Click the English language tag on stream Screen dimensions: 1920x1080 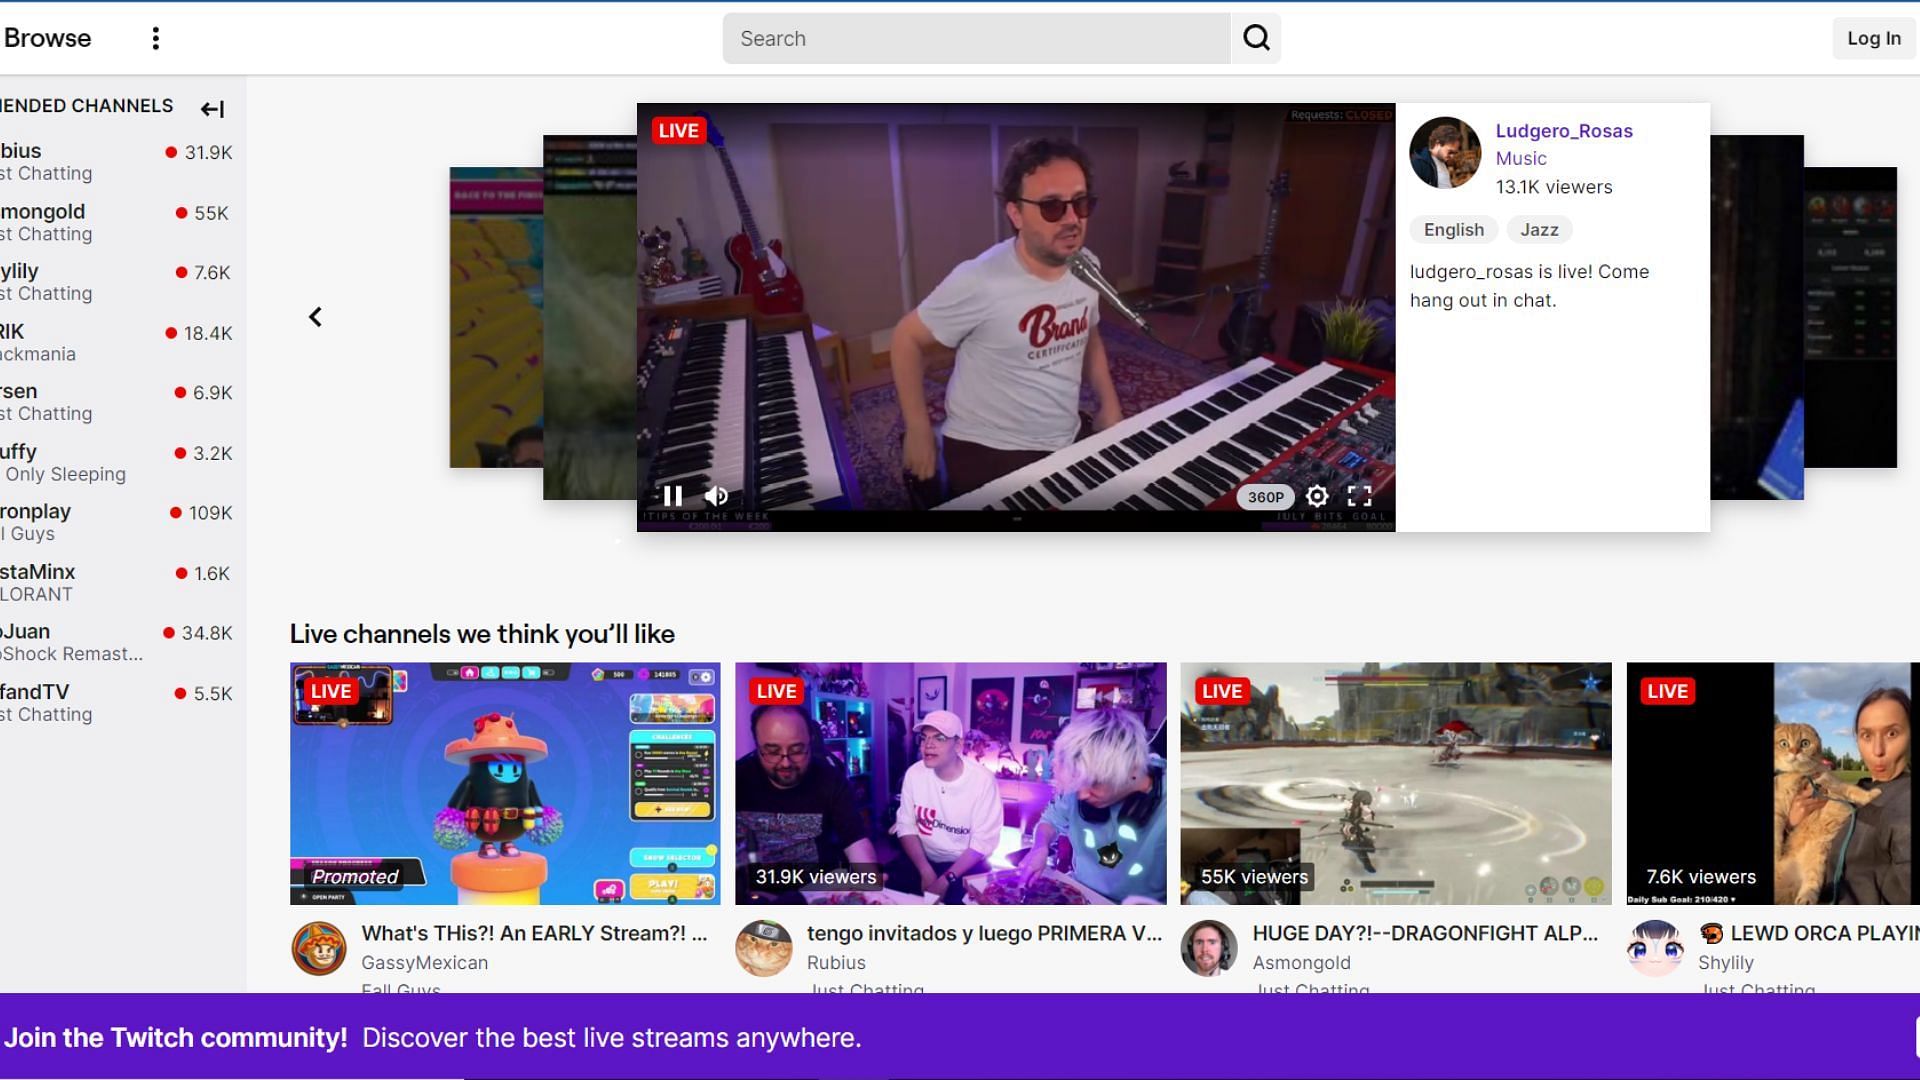tap(1453, 228)
